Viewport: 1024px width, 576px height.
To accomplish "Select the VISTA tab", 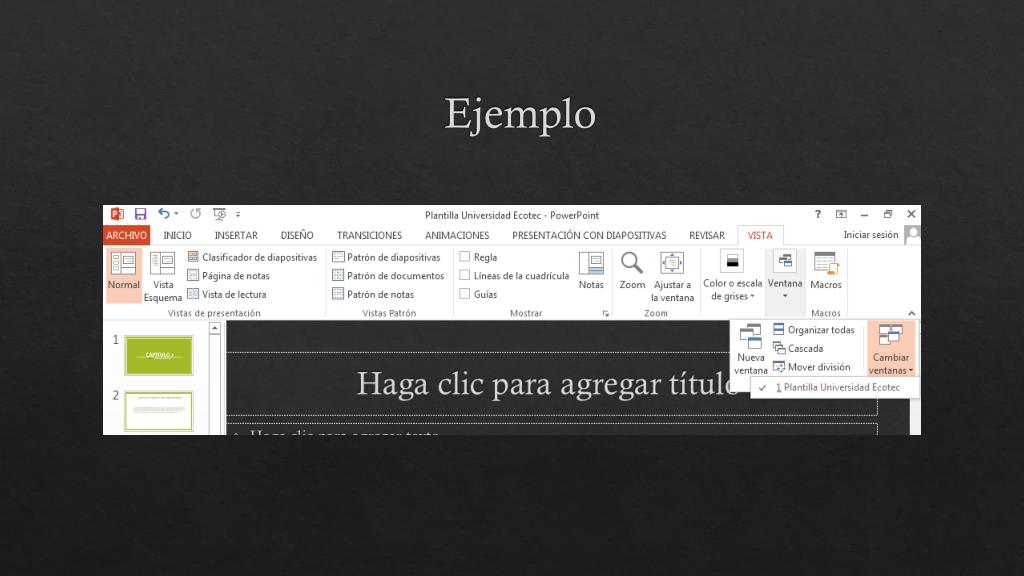I will [x=760, y=235].
